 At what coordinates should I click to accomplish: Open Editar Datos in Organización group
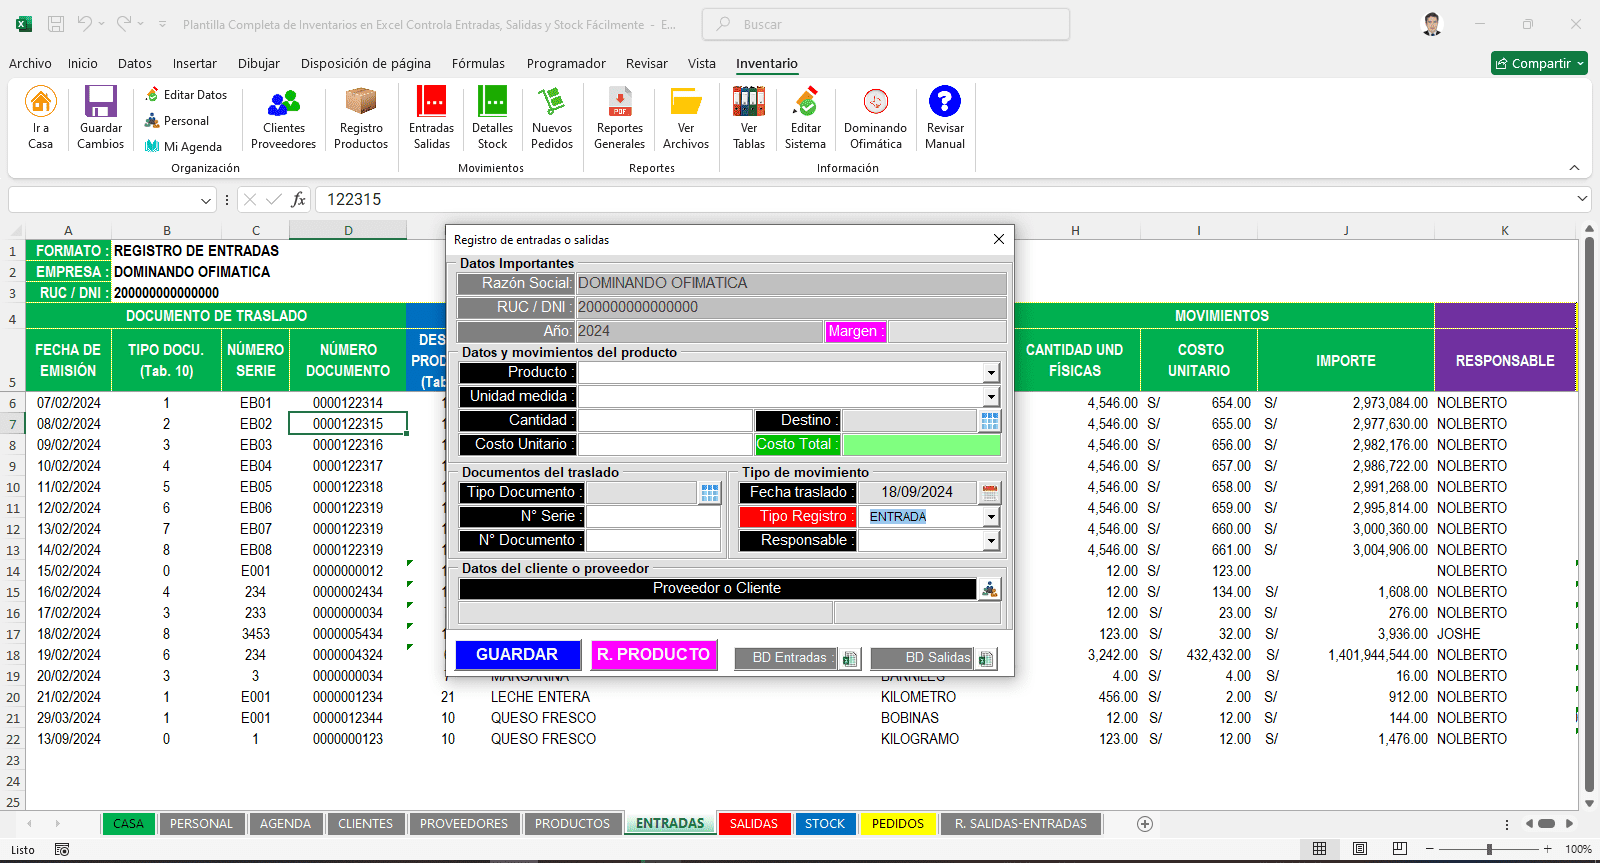(x=186, y=95)
